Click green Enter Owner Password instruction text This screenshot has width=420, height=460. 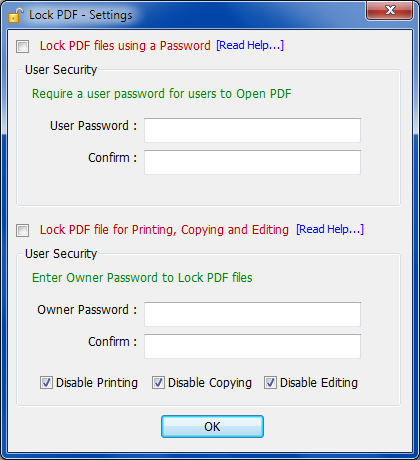coord(142,278)
